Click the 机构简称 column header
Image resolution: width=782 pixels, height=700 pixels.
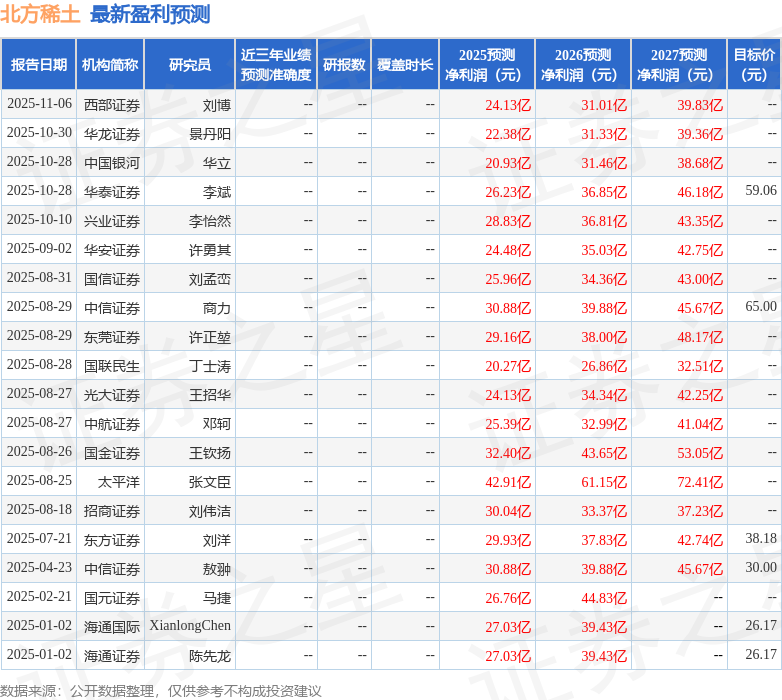(x=110, y=65)
